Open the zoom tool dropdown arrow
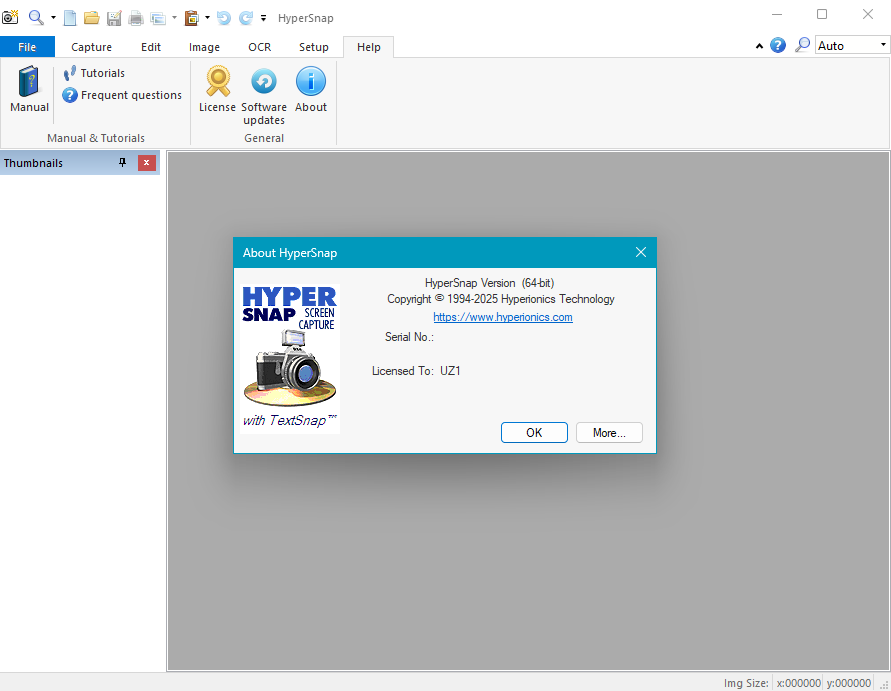891x691 pixels. (x=53, y=18)
